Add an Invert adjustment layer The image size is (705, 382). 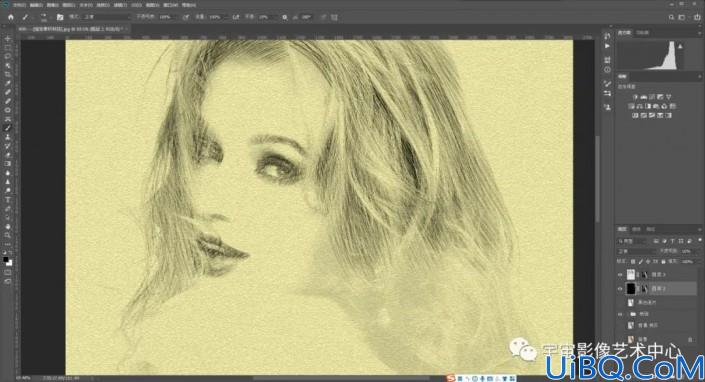pyautogui.click(x=635, y=115)
